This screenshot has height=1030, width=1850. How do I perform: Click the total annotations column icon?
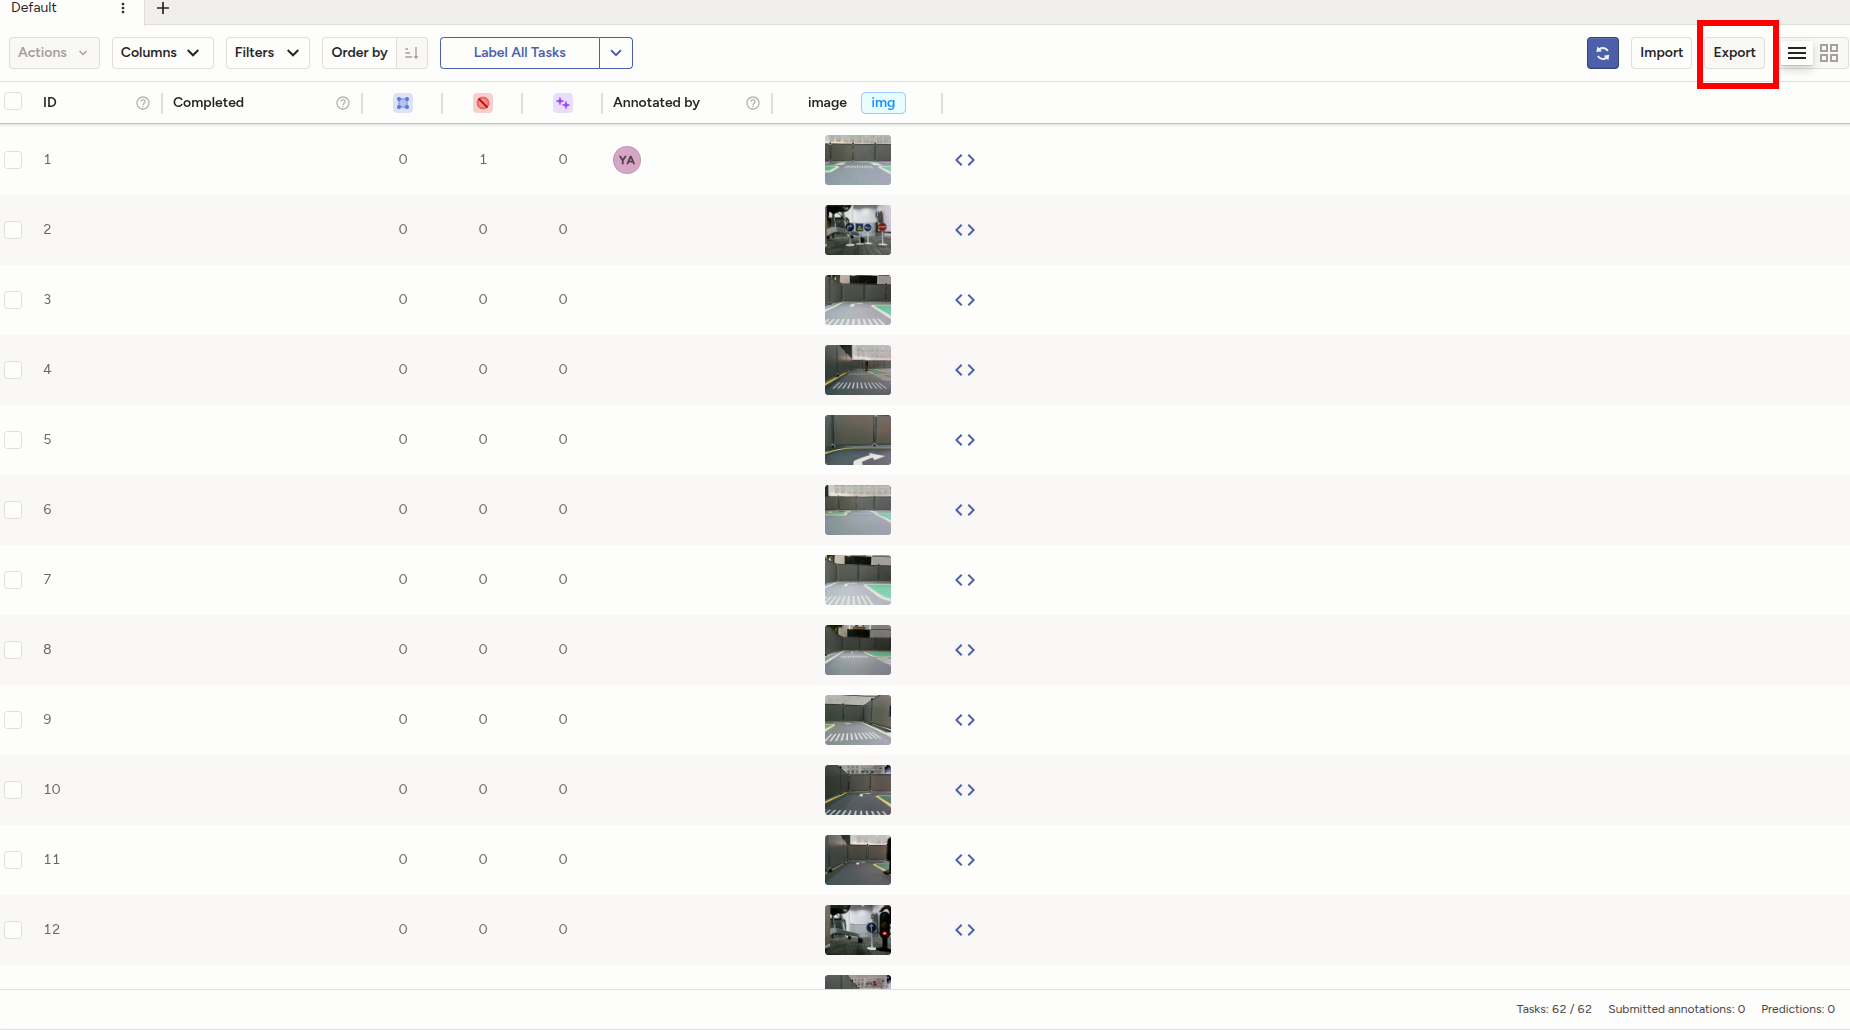pos(403,103)
